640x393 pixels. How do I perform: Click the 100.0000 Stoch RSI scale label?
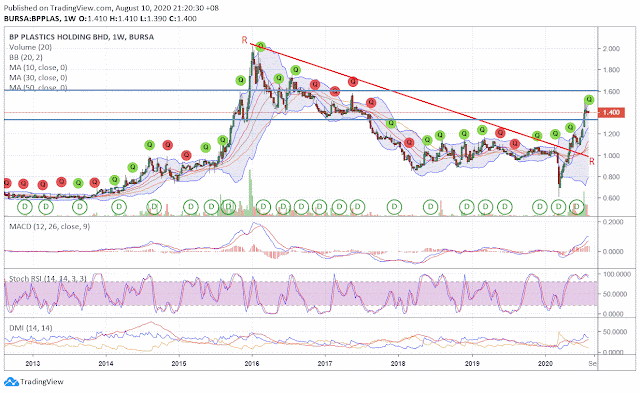pos(616,274)
